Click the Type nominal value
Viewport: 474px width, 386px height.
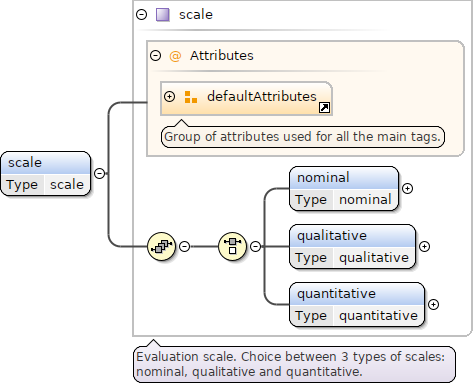click(365, 200)
